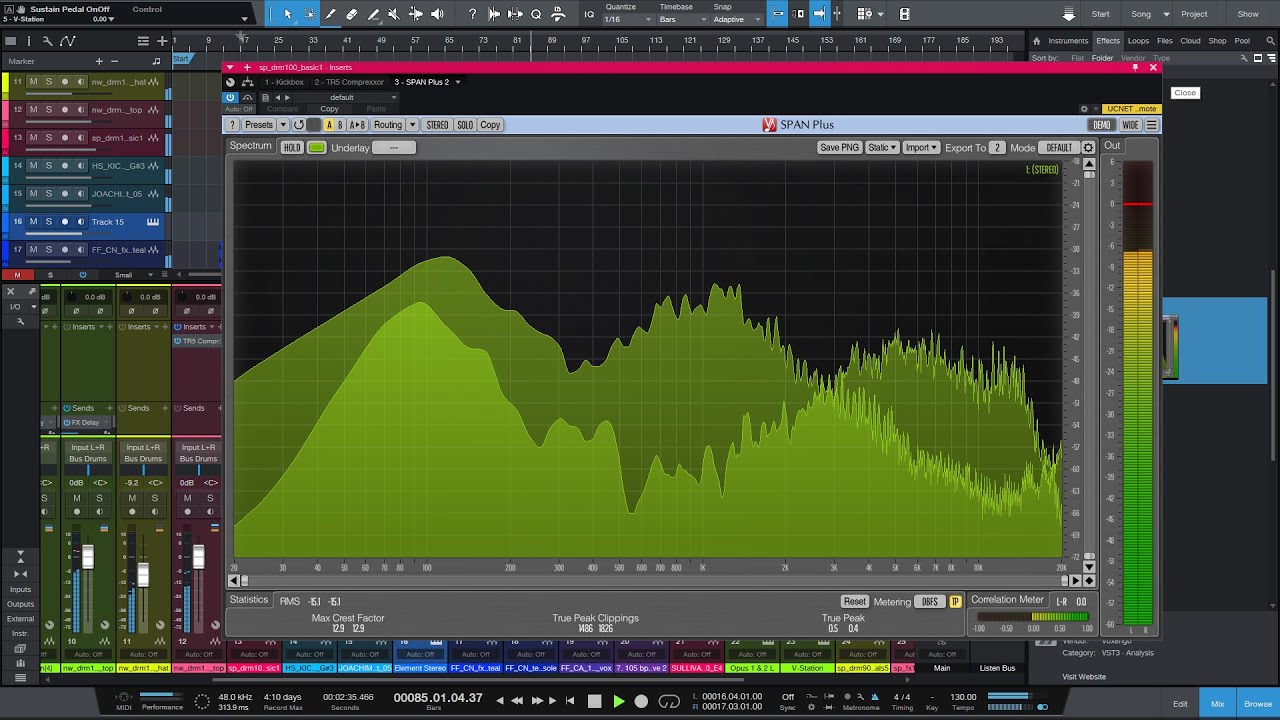Toggle the green spectrum enable button
The width and height of the screenshot is (1280, 720).
click(x=316, y=148)
